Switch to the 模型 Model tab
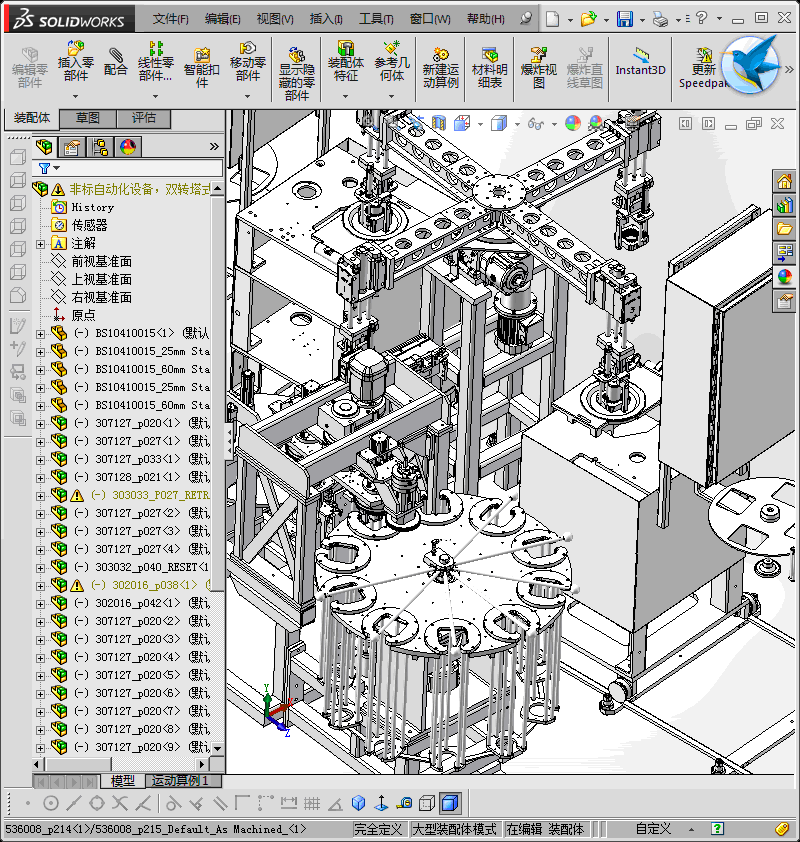 [122, 781]
